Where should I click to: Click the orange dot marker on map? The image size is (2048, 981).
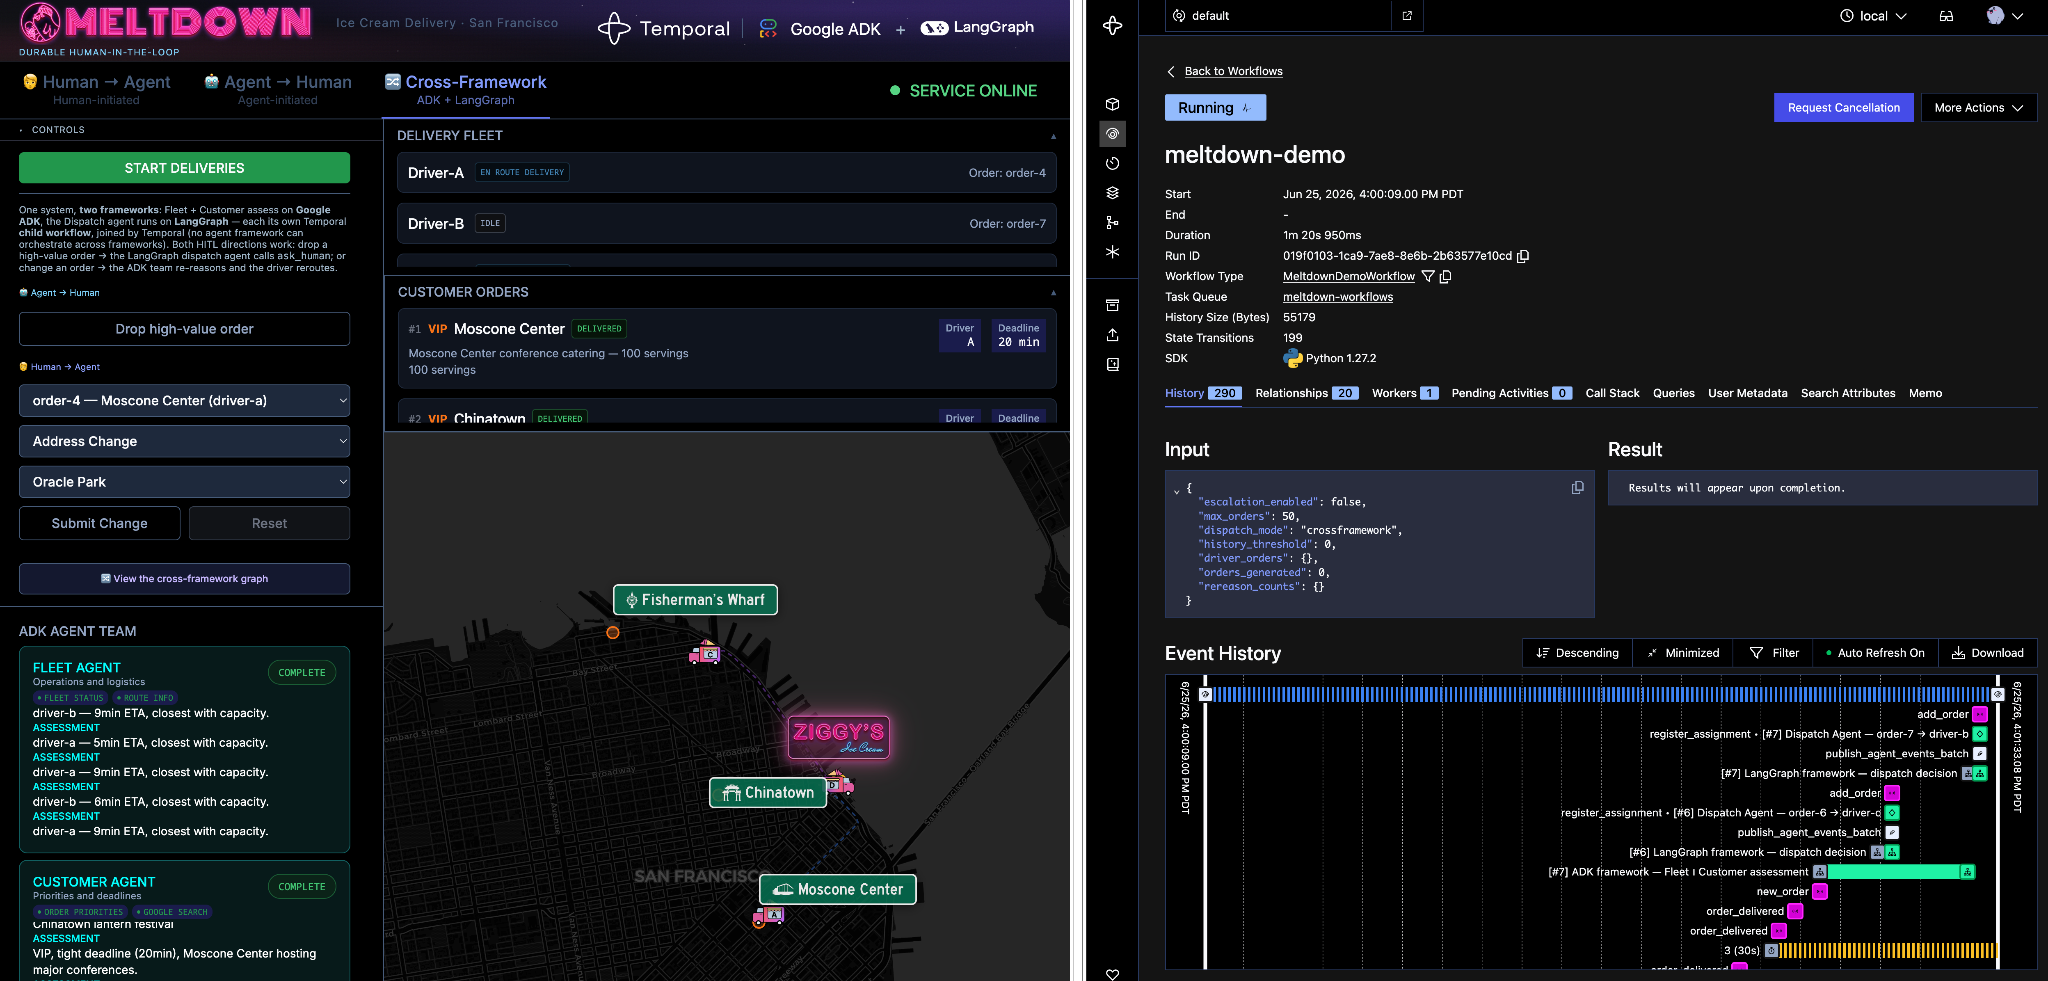click(x=613, y=632)
